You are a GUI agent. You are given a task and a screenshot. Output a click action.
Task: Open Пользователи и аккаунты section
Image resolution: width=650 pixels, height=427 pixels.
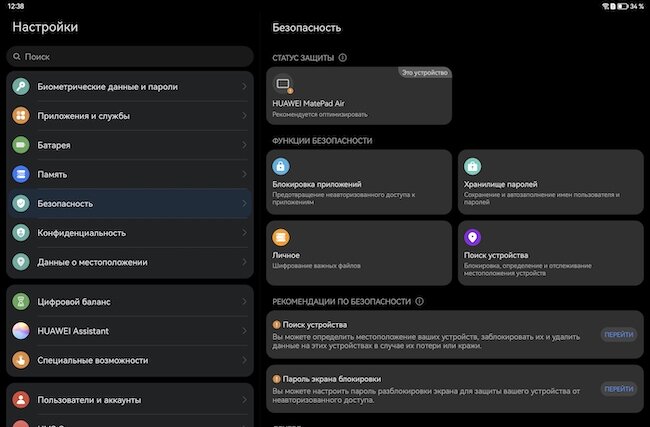(x=130, y=400)
